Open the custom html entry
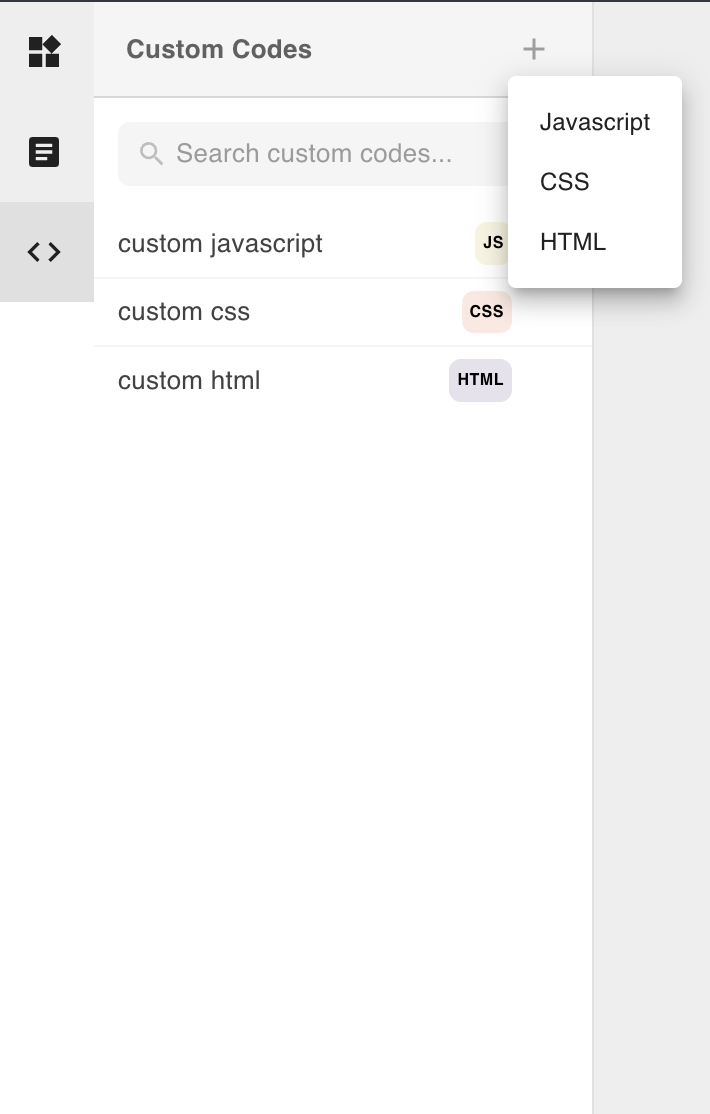 [189, 381]
